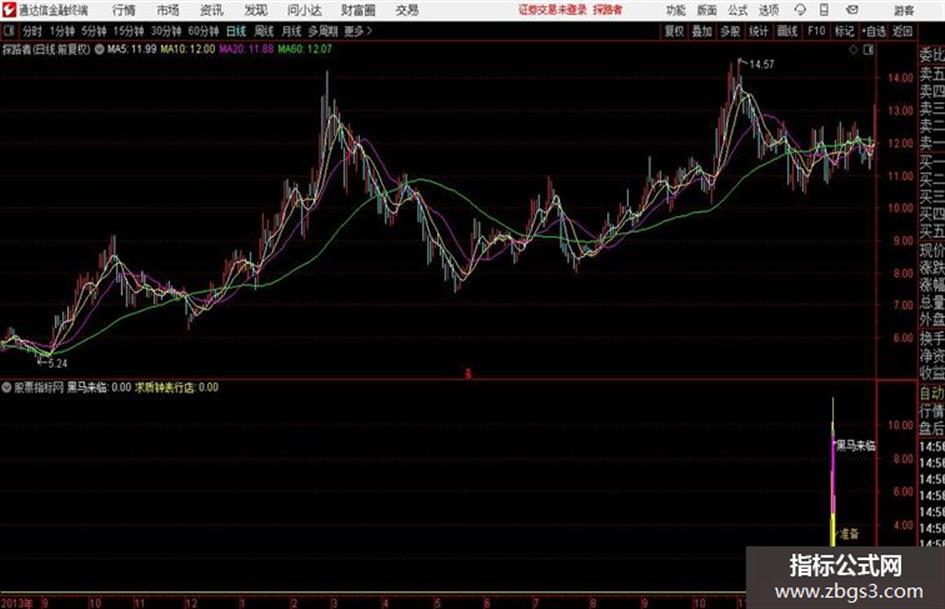The height and width of the screenshot is (609, 945).
Task: Click the 求购钟表行店: 0.00 indicator value
Action: (x=177, y=387)
